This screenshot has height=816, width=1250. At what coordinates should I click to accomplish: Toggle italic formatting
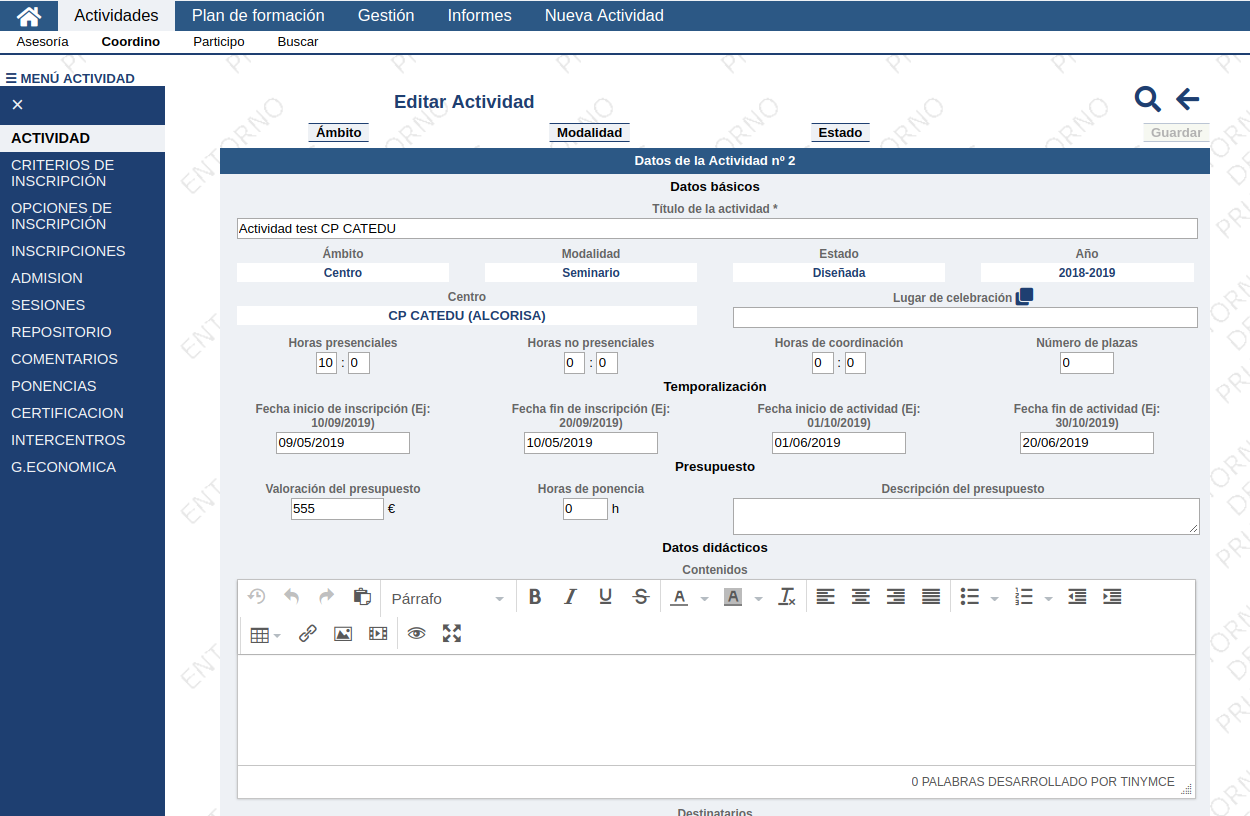point(570,597)
